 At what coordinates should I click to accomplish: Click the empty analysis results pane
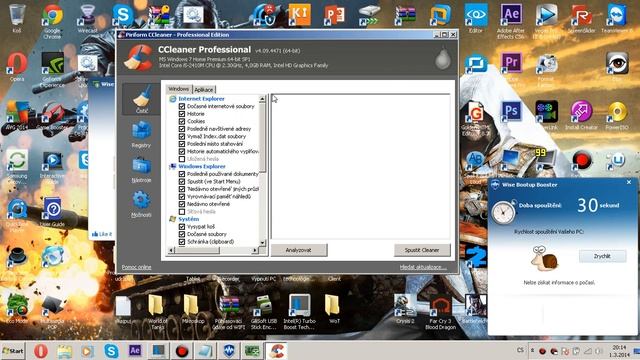click(x=361, y=167)
